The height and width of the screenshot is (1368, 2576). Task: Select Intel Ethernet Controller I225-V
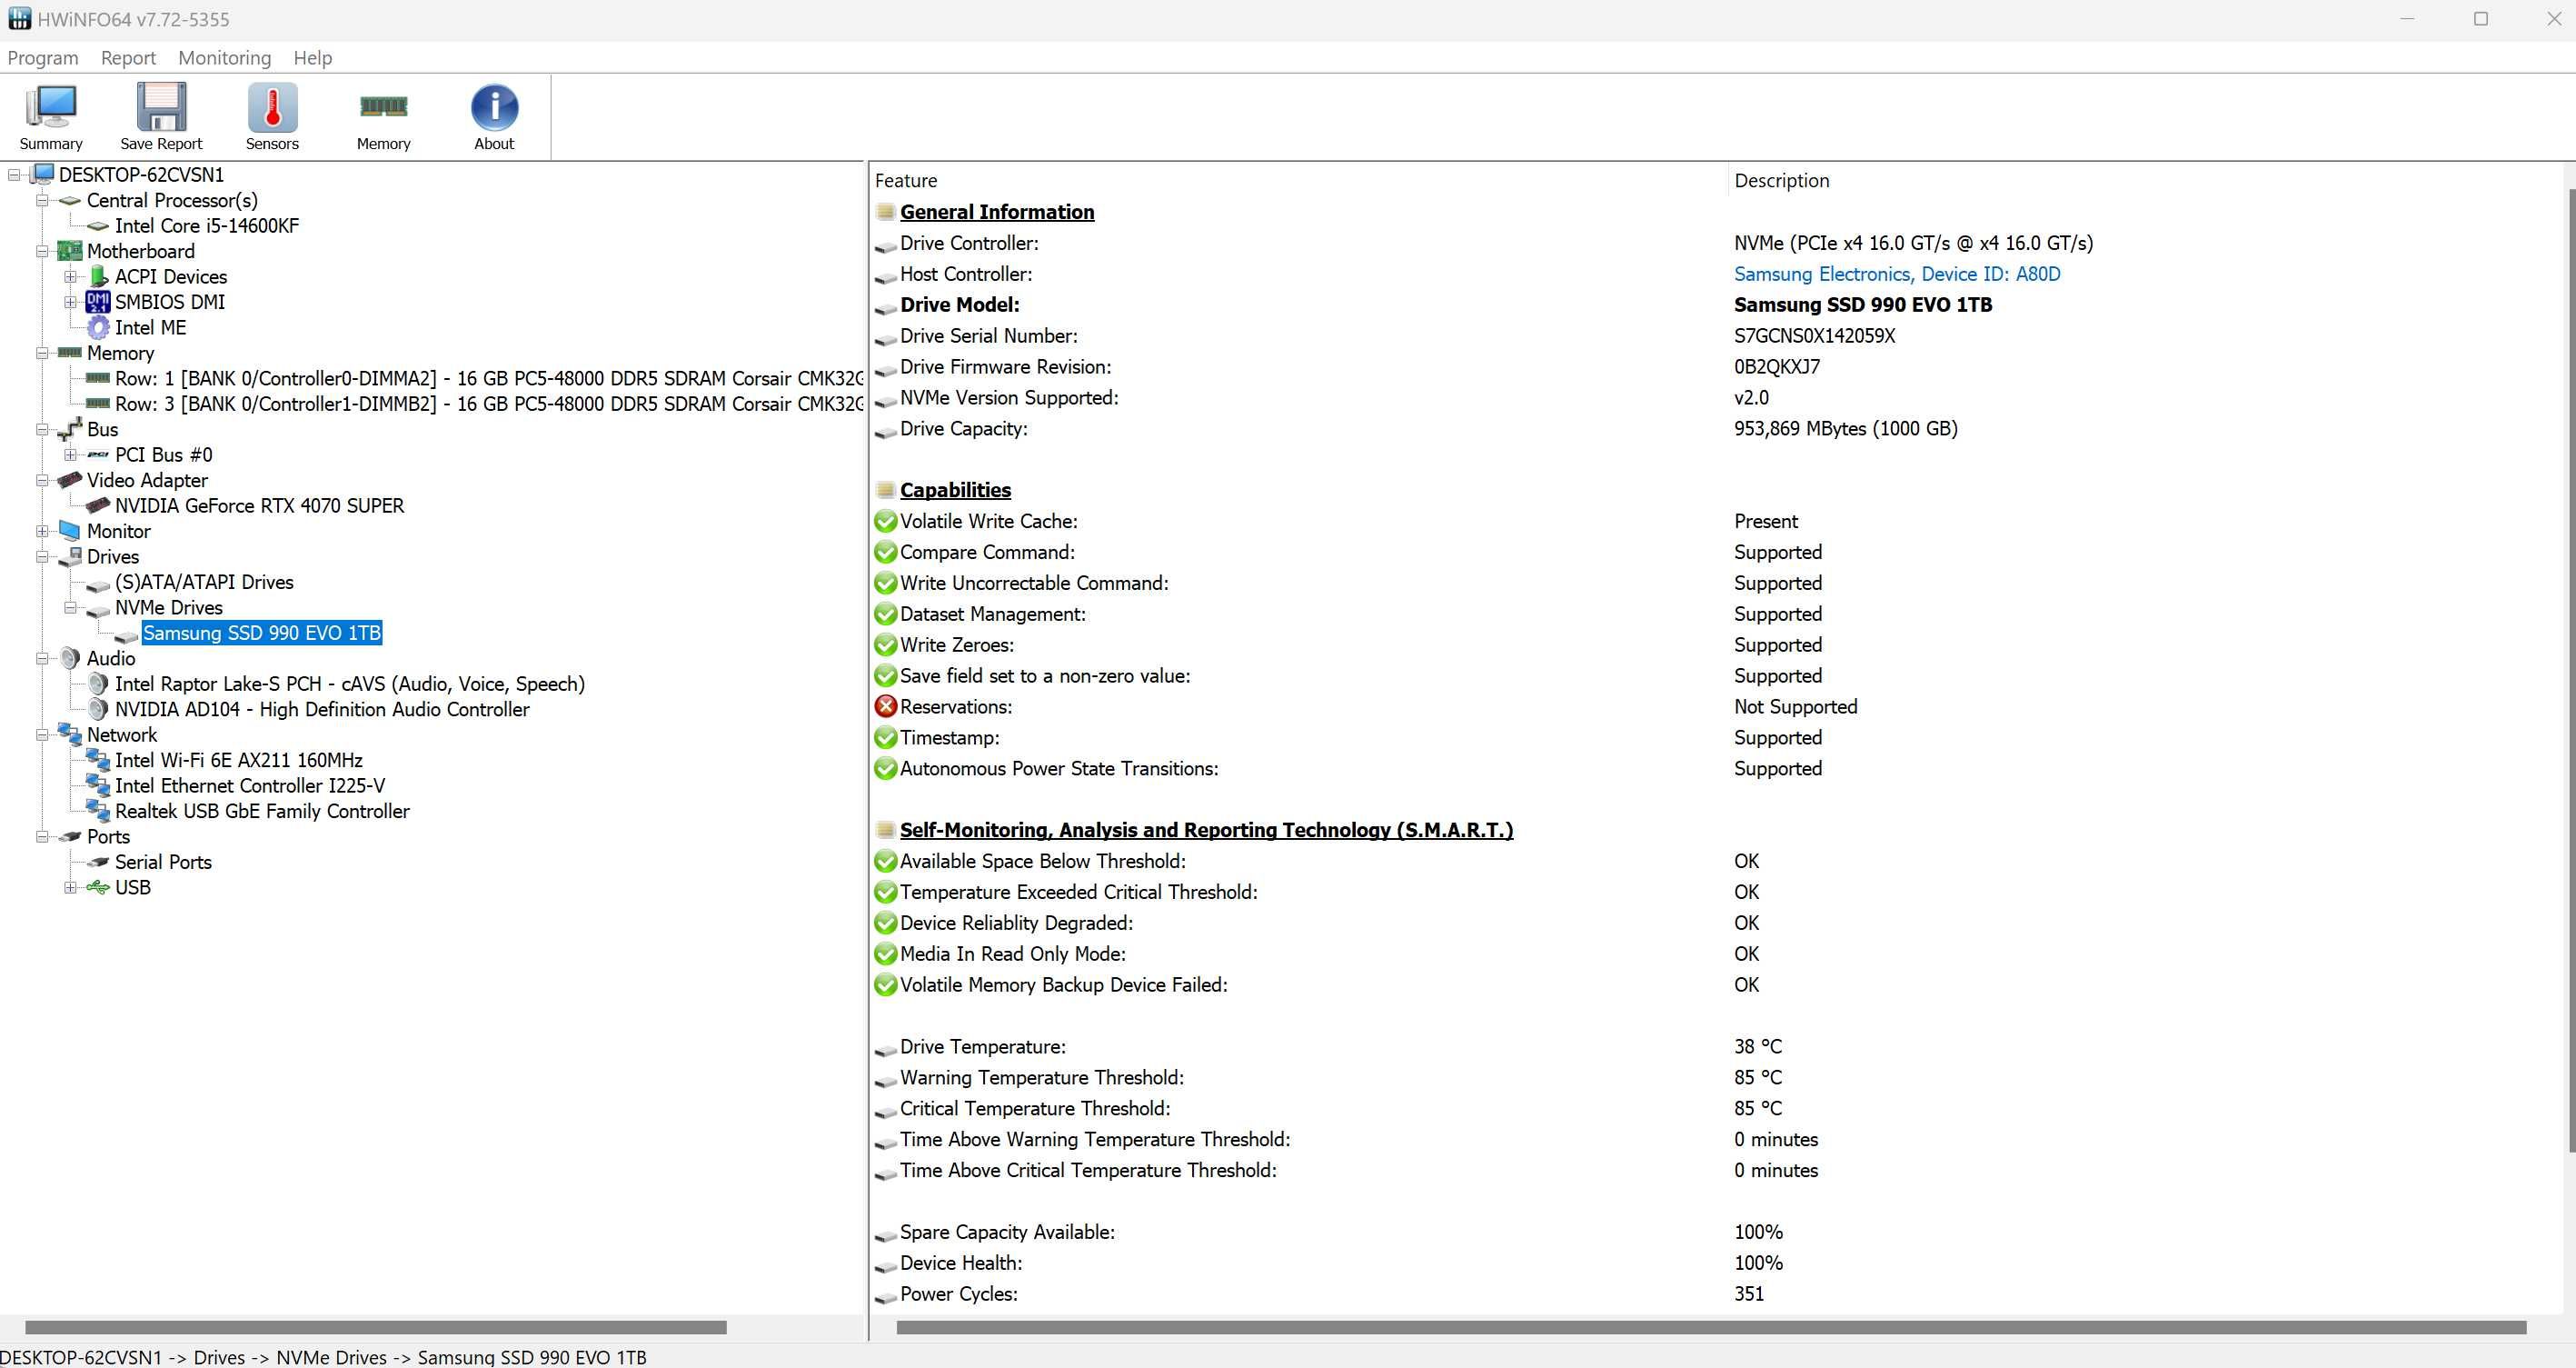click(249, 786)
